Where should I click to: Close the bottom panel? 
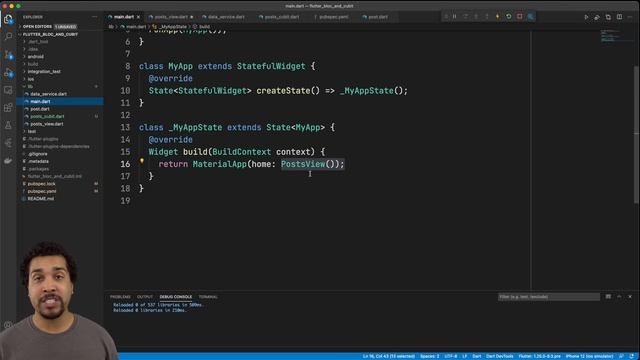pyautogui.click(x=630, y=297)
